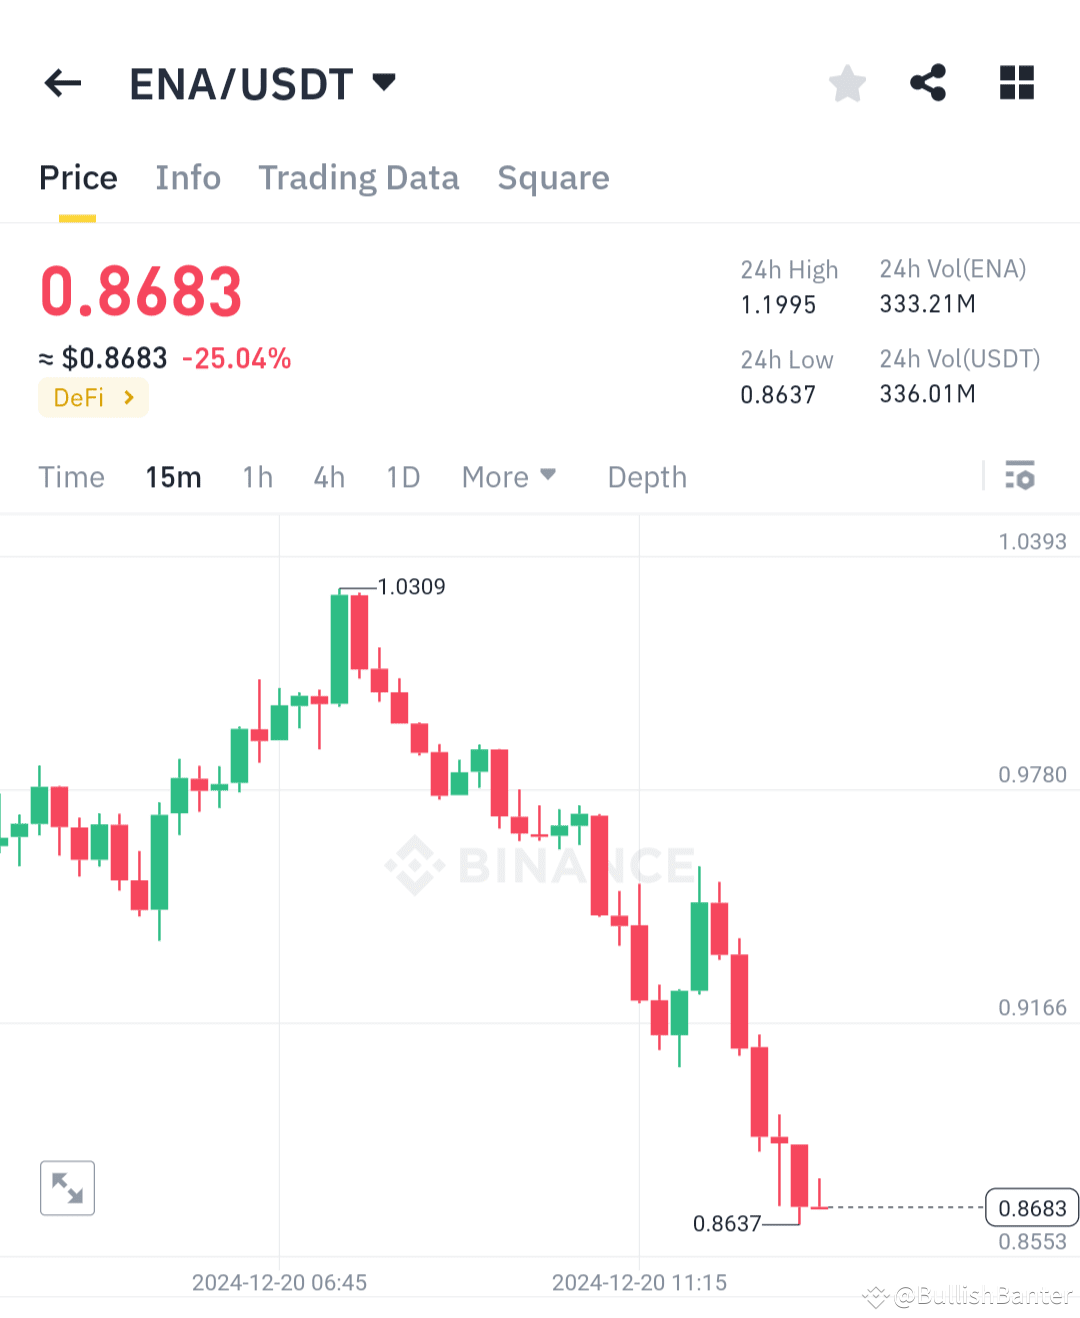This screenshot has width=1080, height=1318.
Task: Expand the More timeframe options
Action: [509, 477]
